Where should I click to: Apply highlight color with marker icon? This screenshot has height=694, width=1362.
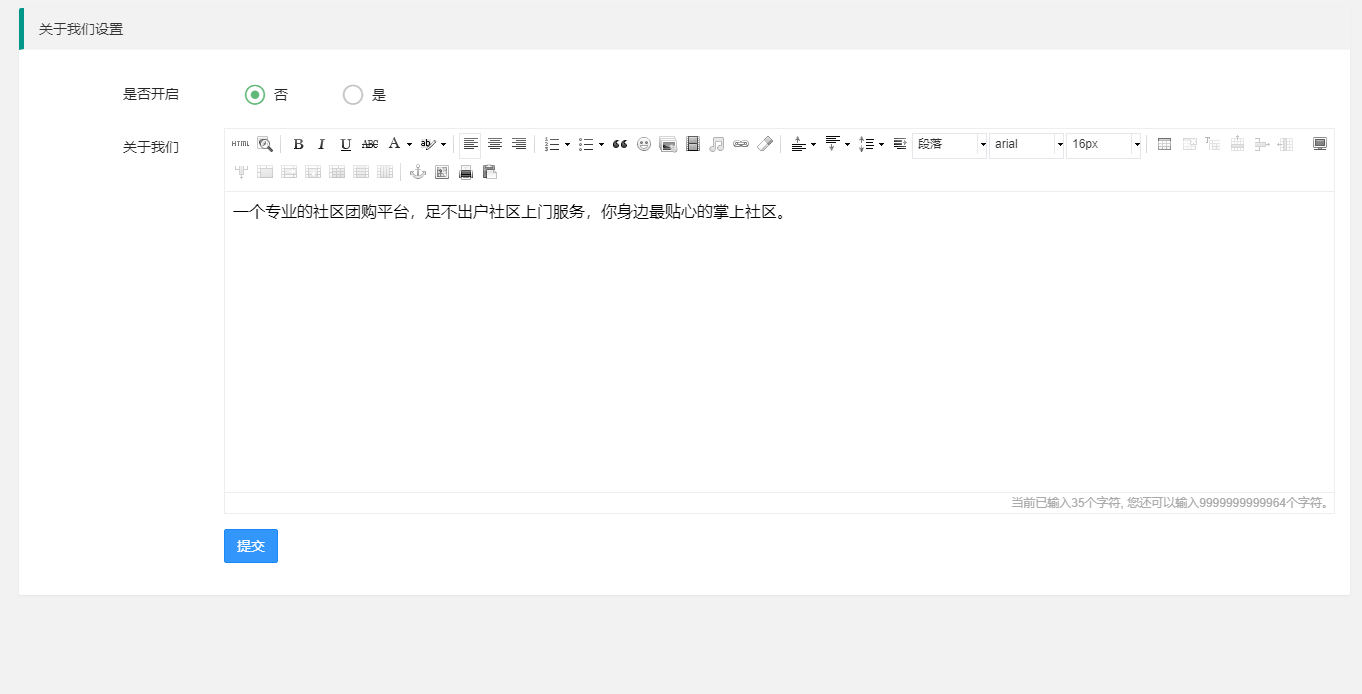click(x=428, y=144)
